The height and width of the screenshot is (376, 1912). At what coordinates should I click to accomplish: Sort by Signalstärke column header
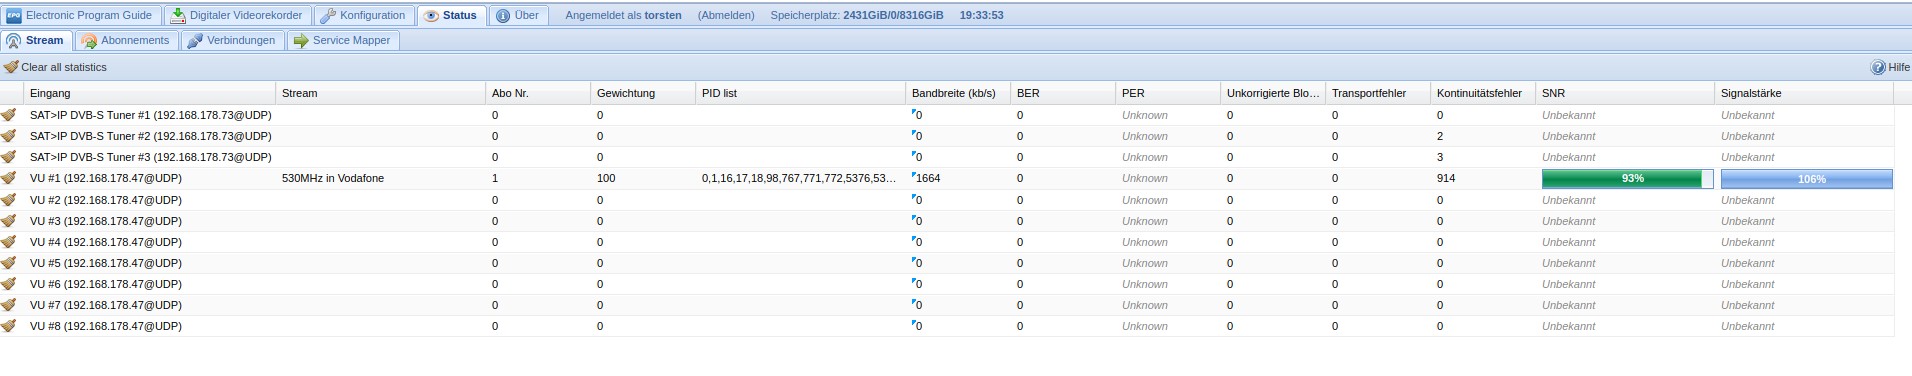(1804, 93)
